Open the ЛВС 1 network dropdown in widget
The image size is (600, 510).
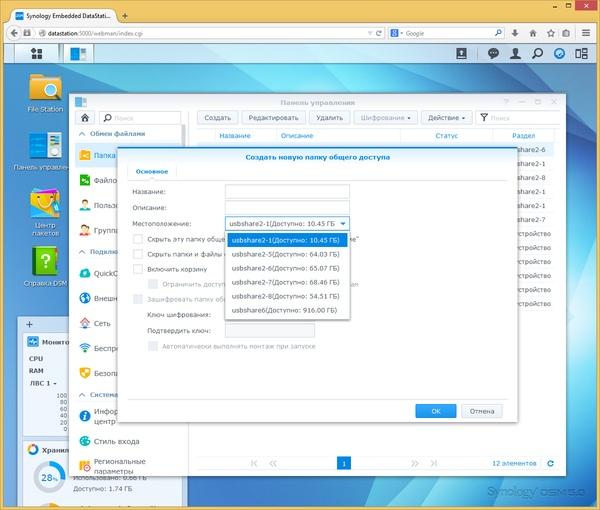(x=43, y=383)
